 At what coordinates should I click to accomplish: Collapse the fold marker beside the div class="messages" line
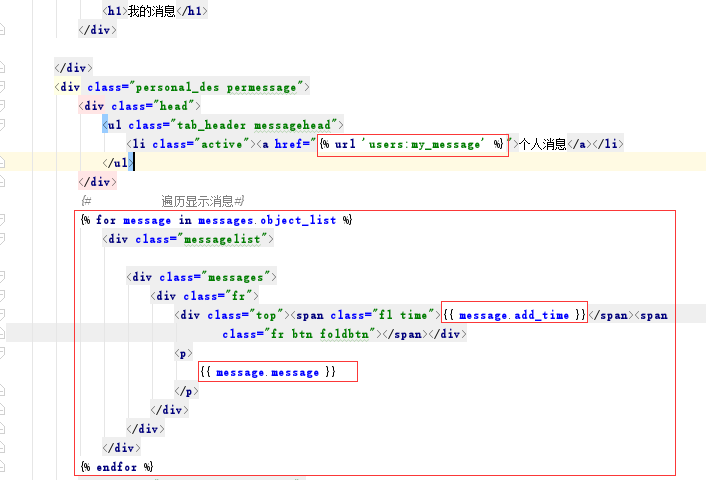pyautogui.click(x=2, y=276)
